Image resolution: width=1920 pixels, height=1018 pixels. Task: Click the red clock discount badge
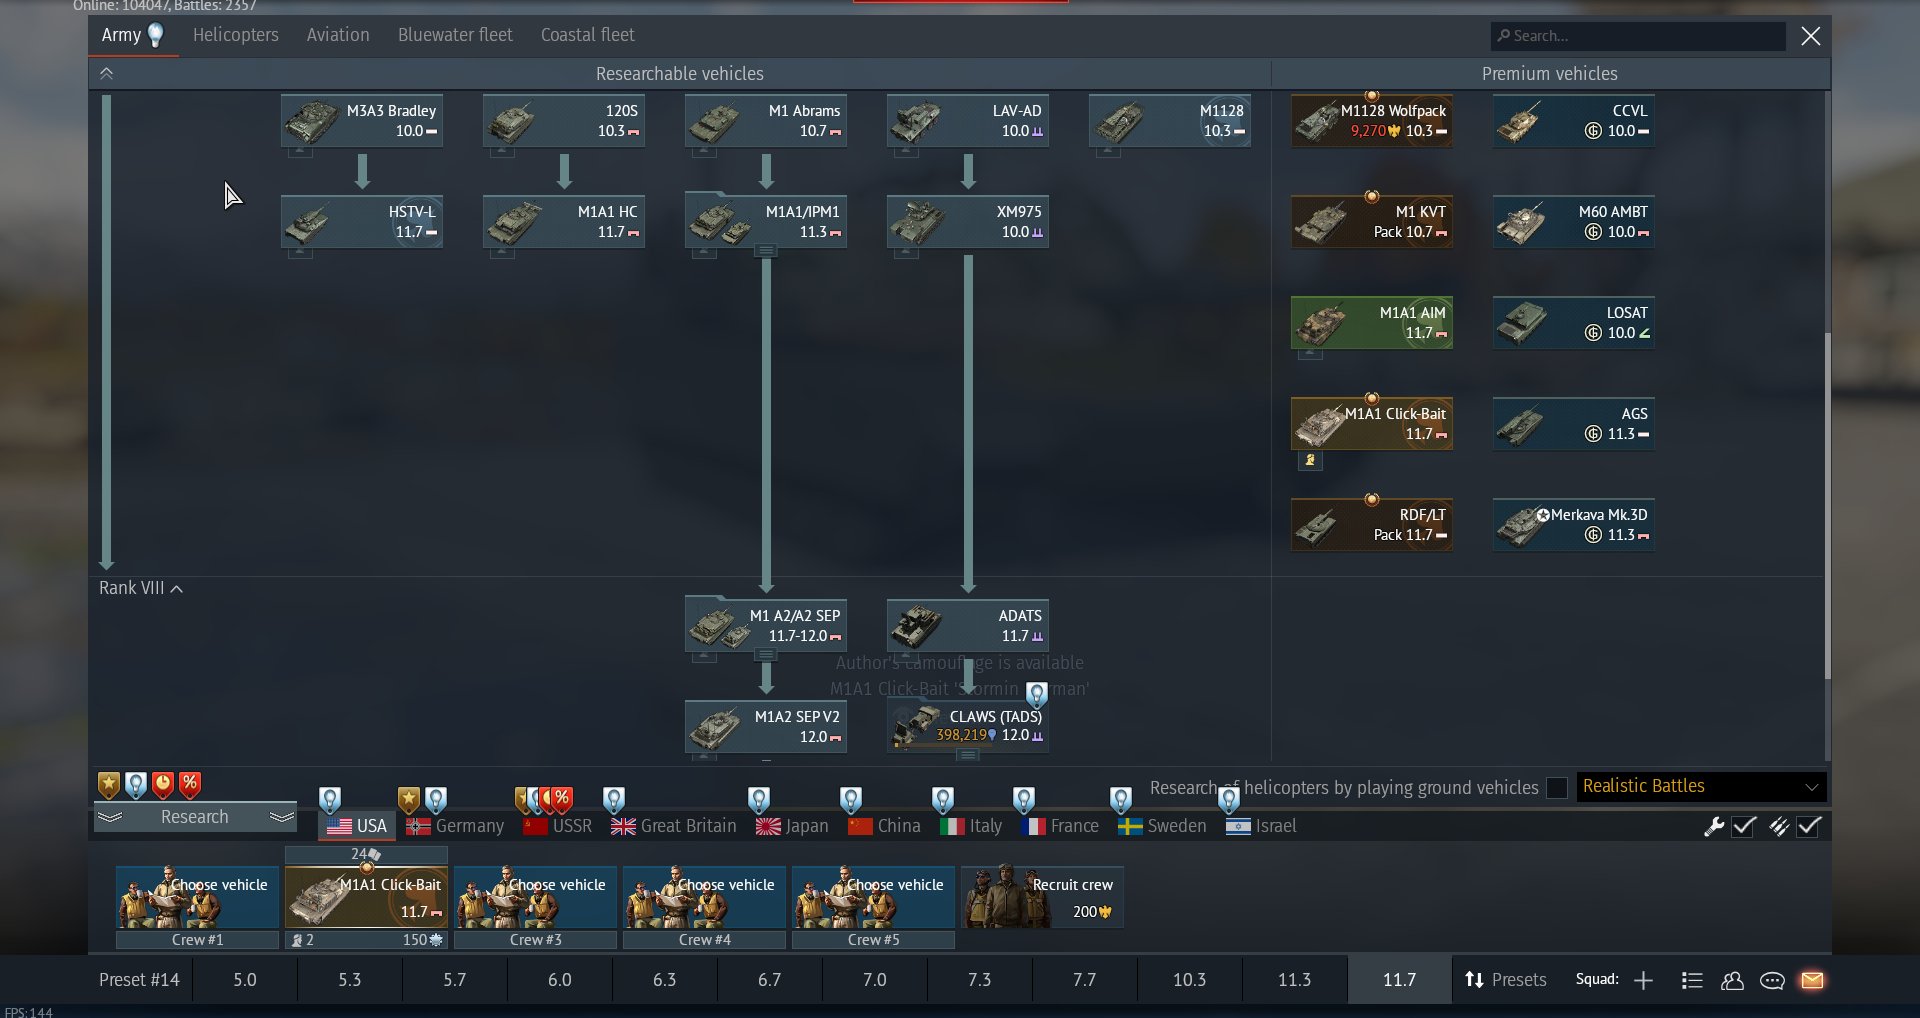coord(162,785)
